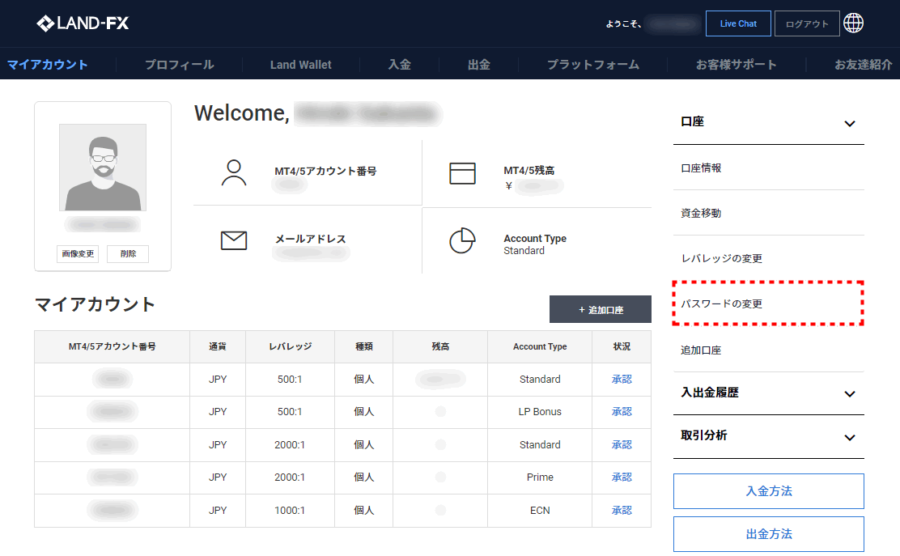Expand the 口座 section chevron

tap(849, 123)
